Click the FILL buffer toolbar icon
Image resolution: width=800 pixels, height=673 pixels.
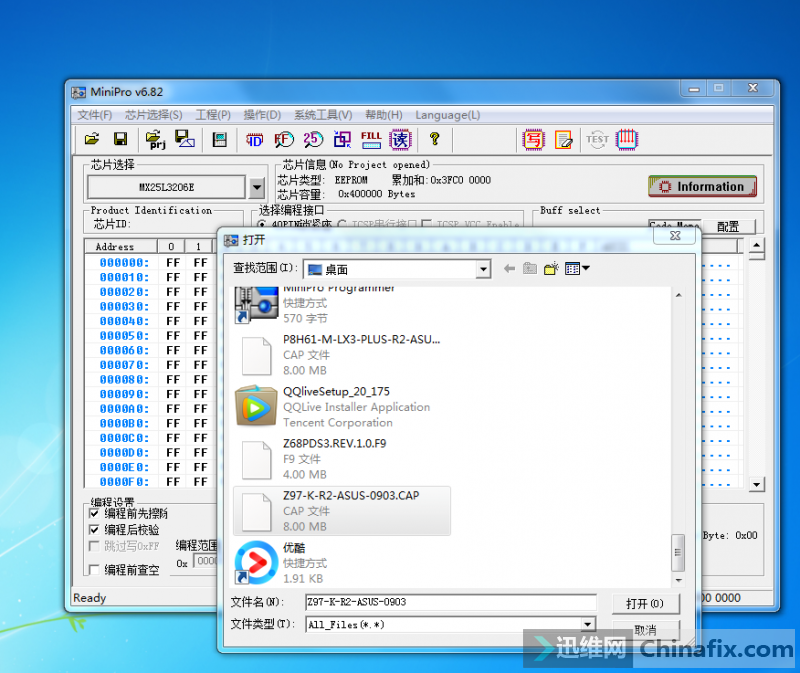pos(371,139)
